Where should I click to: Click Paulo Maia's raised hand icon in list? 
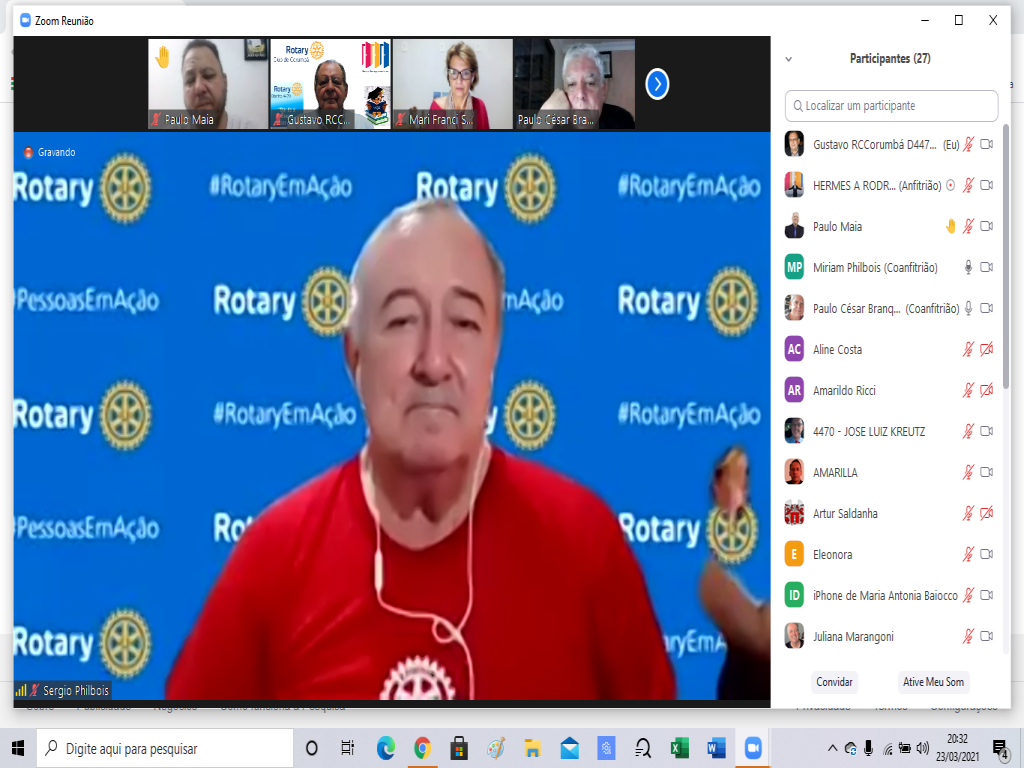[950, 226]
